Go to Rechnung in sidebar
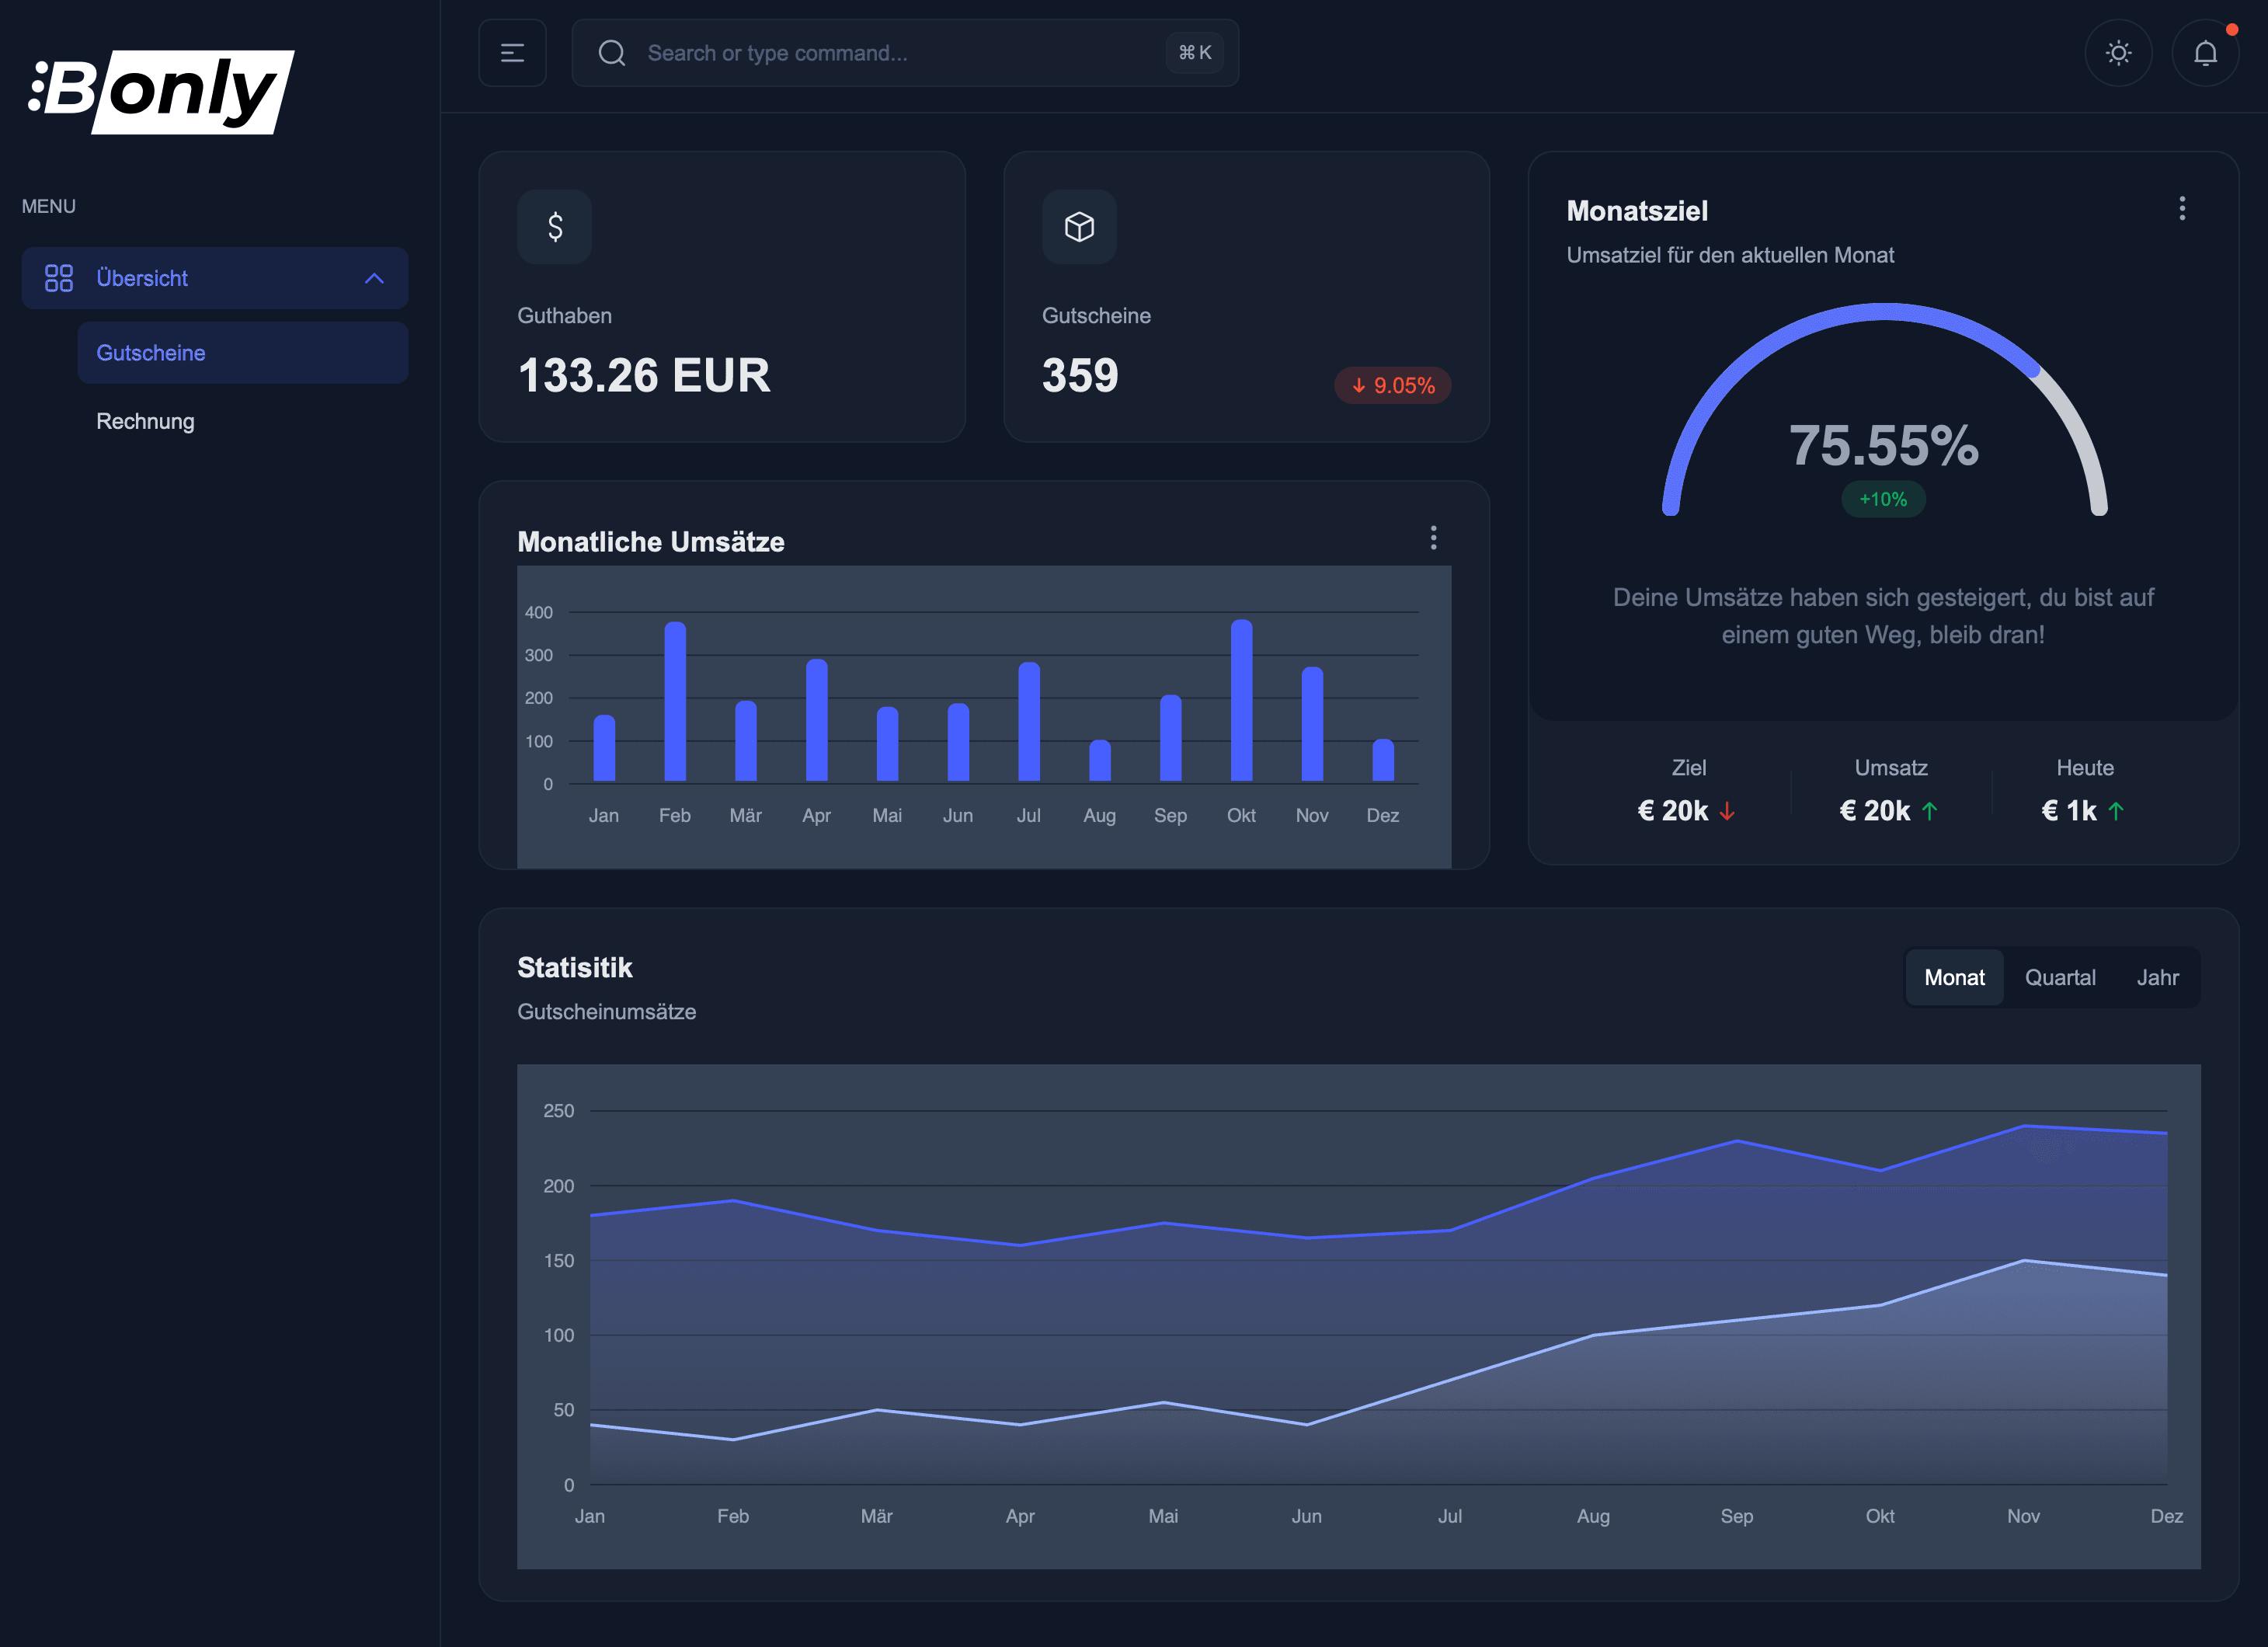2268x1647 pixels. click(x=145, y=421)
